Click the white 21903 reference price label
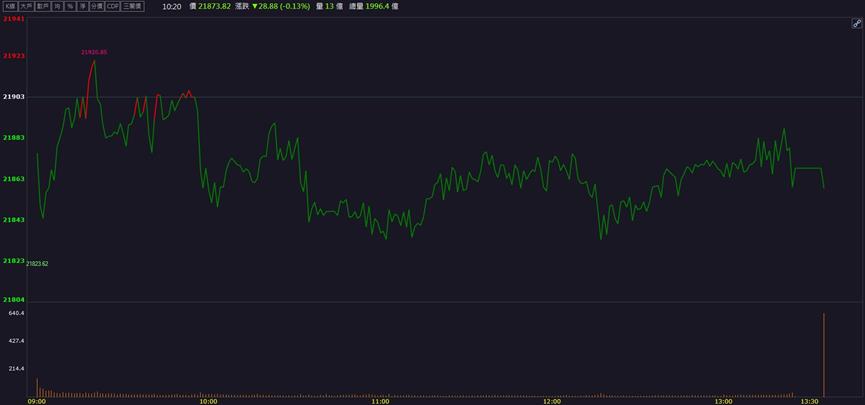 coord(12,97)
